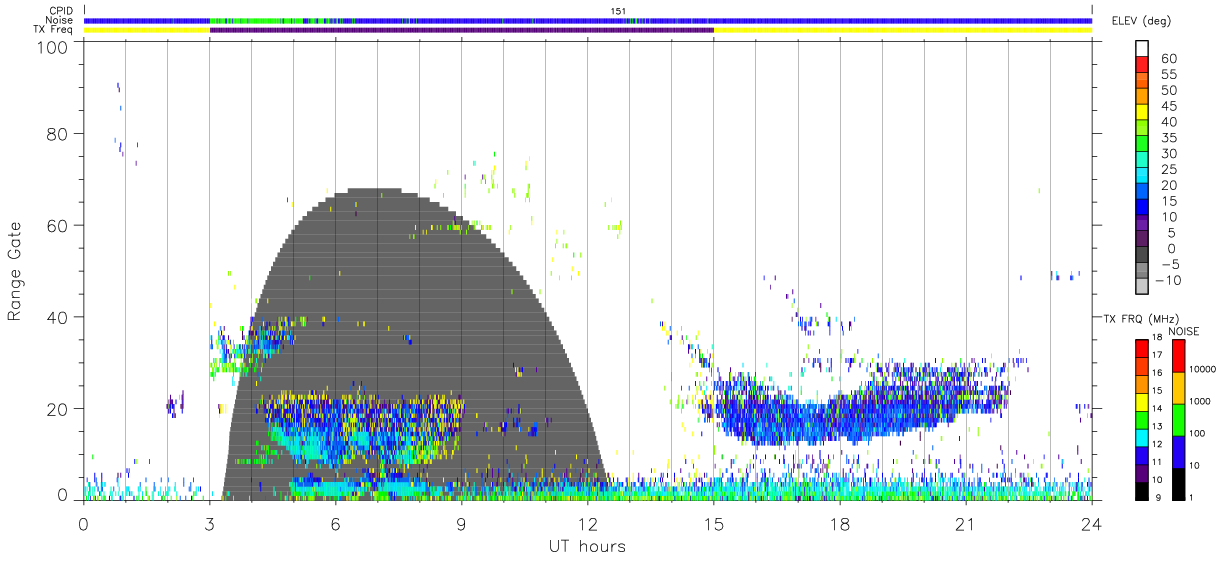Click the x-axis tick label 24
1228x567 pixels.
(x=1091, y=523)
